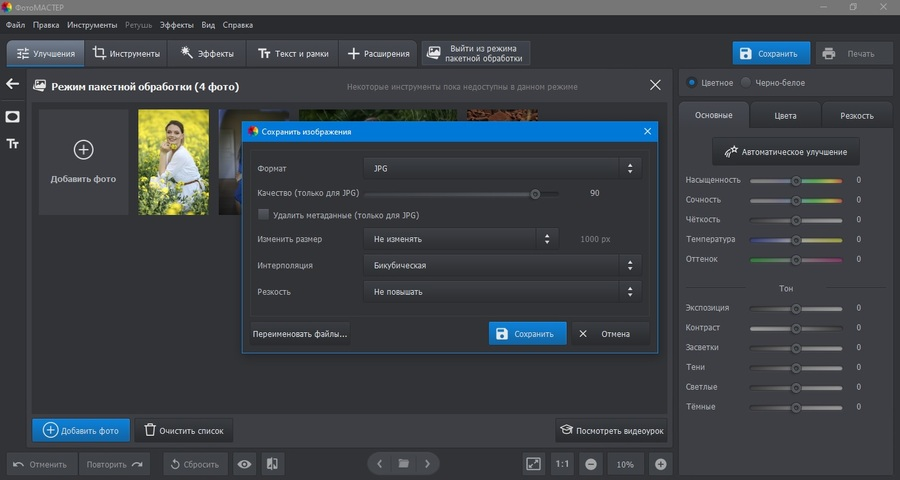Screen dimensions: 900x480
Task: Click the Качество JPG slider handle
Action: (x=535, y=193)
